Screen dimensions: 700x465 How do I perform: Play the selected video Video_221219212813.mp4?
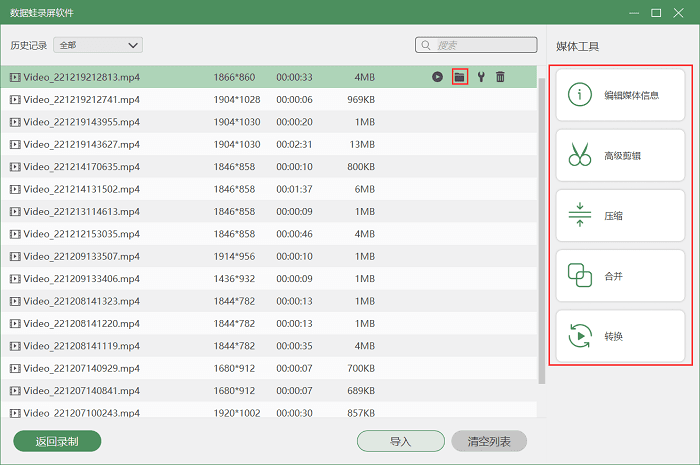438,77
